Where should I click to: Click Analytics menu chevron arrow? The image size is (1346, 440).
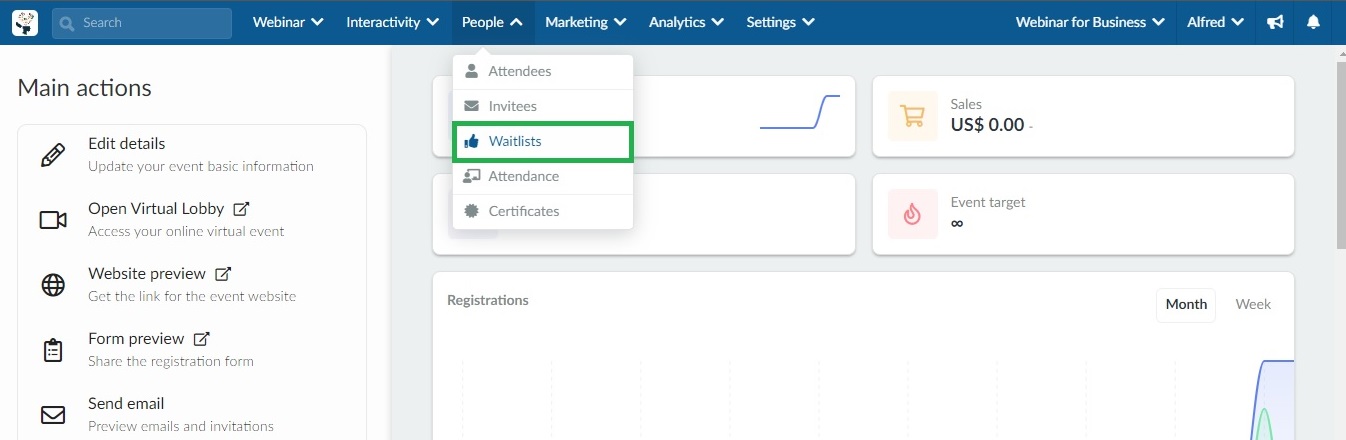click(718, 22)
